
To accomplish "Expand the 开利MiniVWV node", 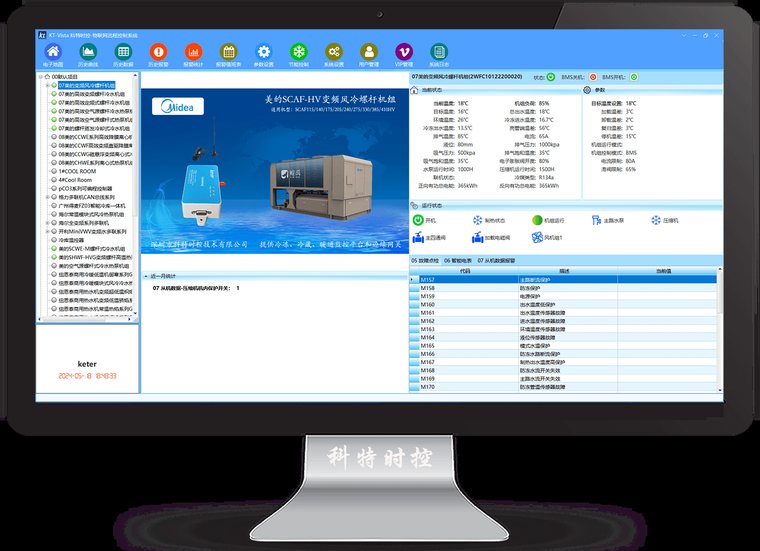I will 47,232.
